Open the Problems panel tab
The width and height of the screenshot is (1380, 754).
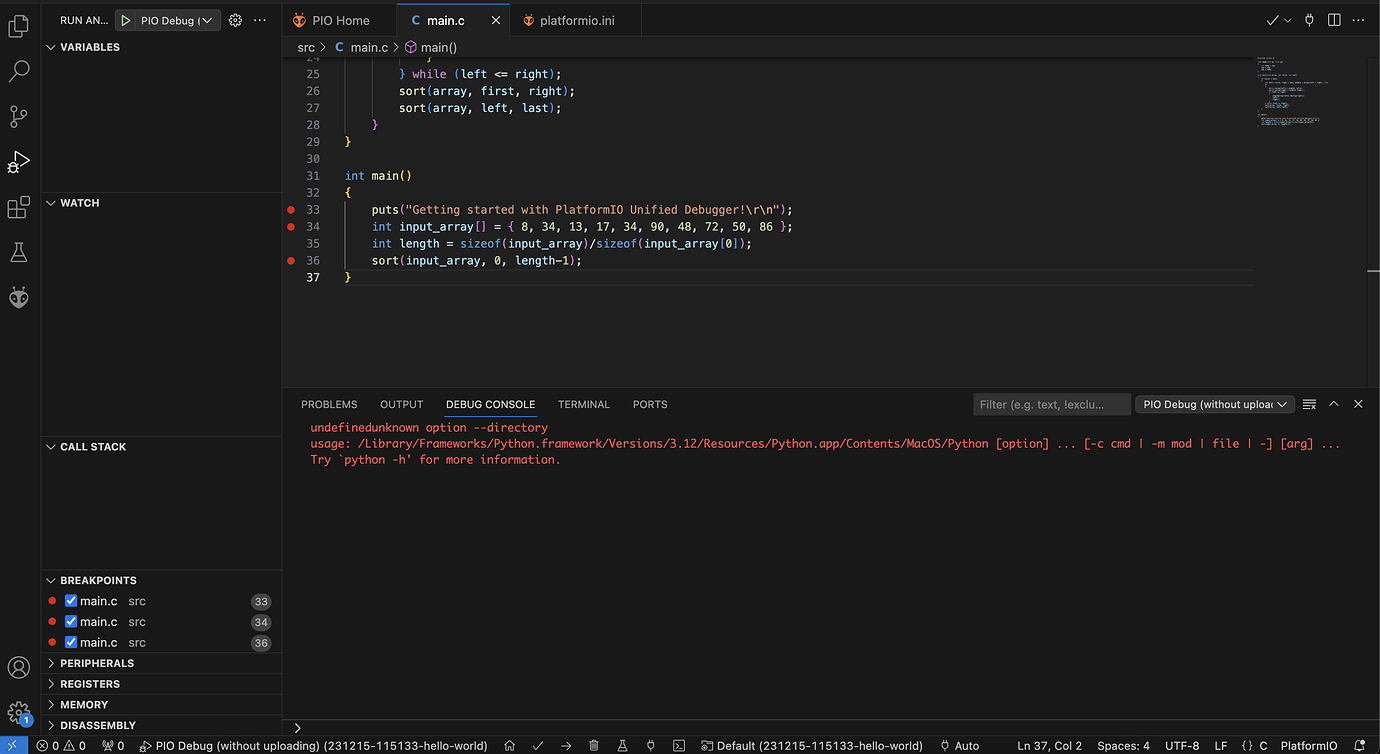click(x=329, y=404)
